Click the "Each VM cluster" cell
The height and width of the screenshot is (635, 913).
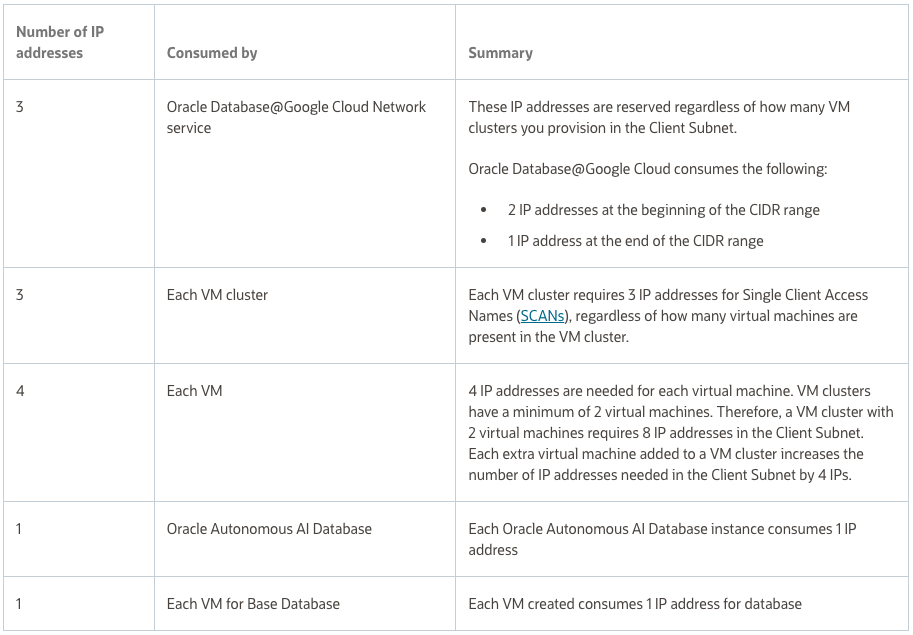[x=217, y=295]
